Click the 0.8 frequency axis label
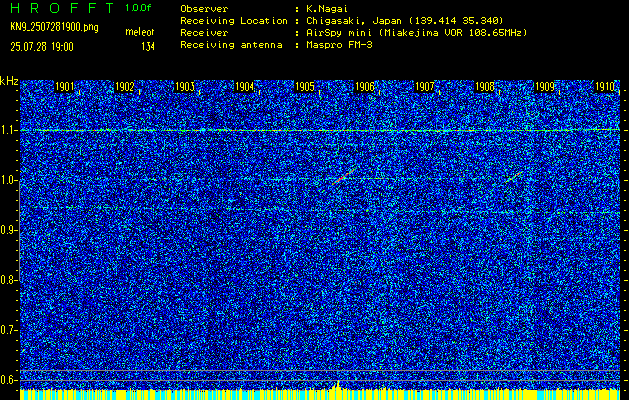The height and width of the screenshot is (400, 629). 8,280
